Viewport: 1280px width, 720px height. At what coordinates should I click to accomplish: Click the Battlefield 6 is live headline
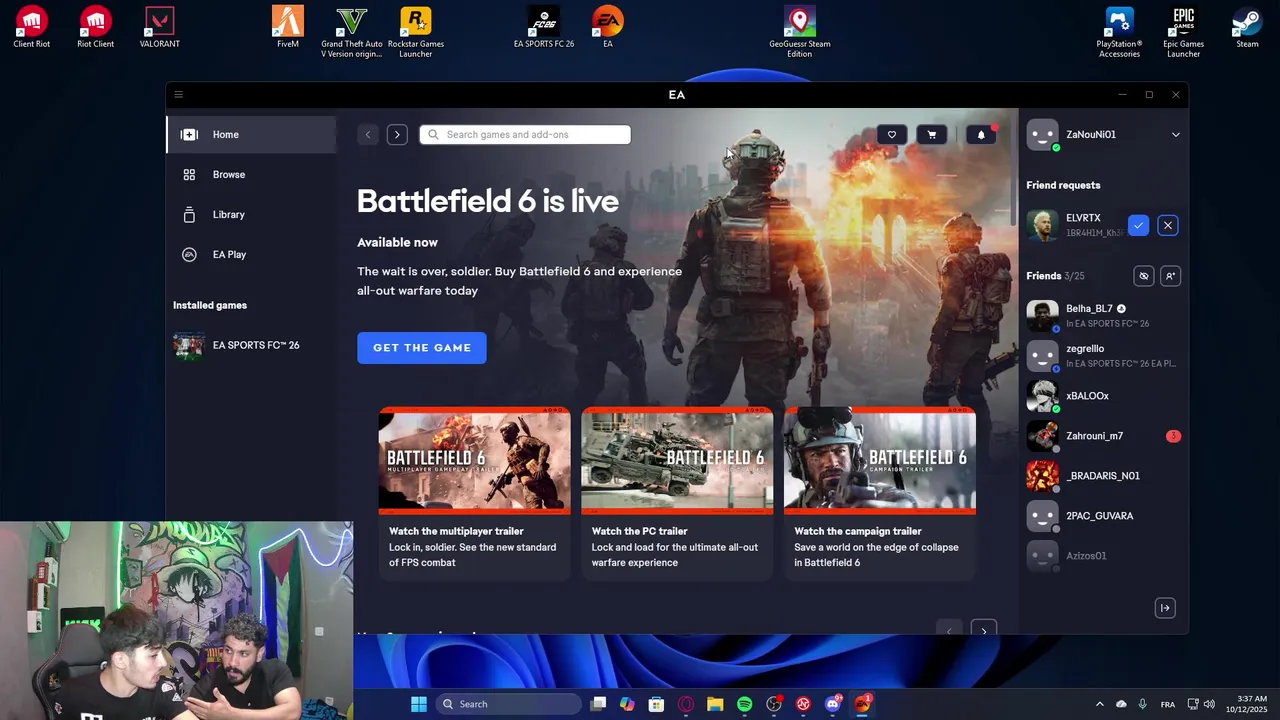pos(488,201)
